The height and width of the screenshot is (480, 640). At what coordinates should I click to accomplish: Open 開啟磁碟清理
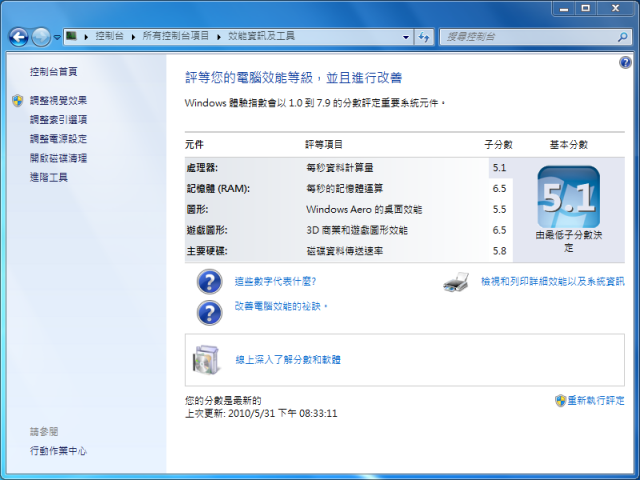point(58,158)
